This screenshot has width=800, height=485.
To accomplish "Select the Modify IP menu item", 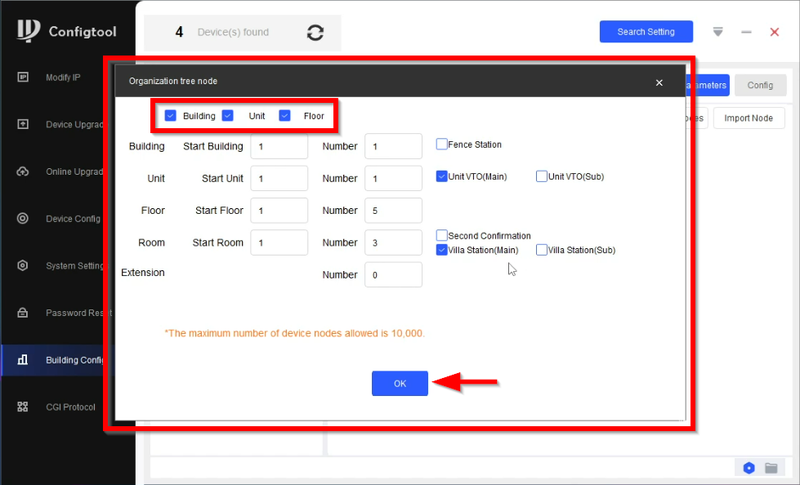I will (x=63, y=78).
